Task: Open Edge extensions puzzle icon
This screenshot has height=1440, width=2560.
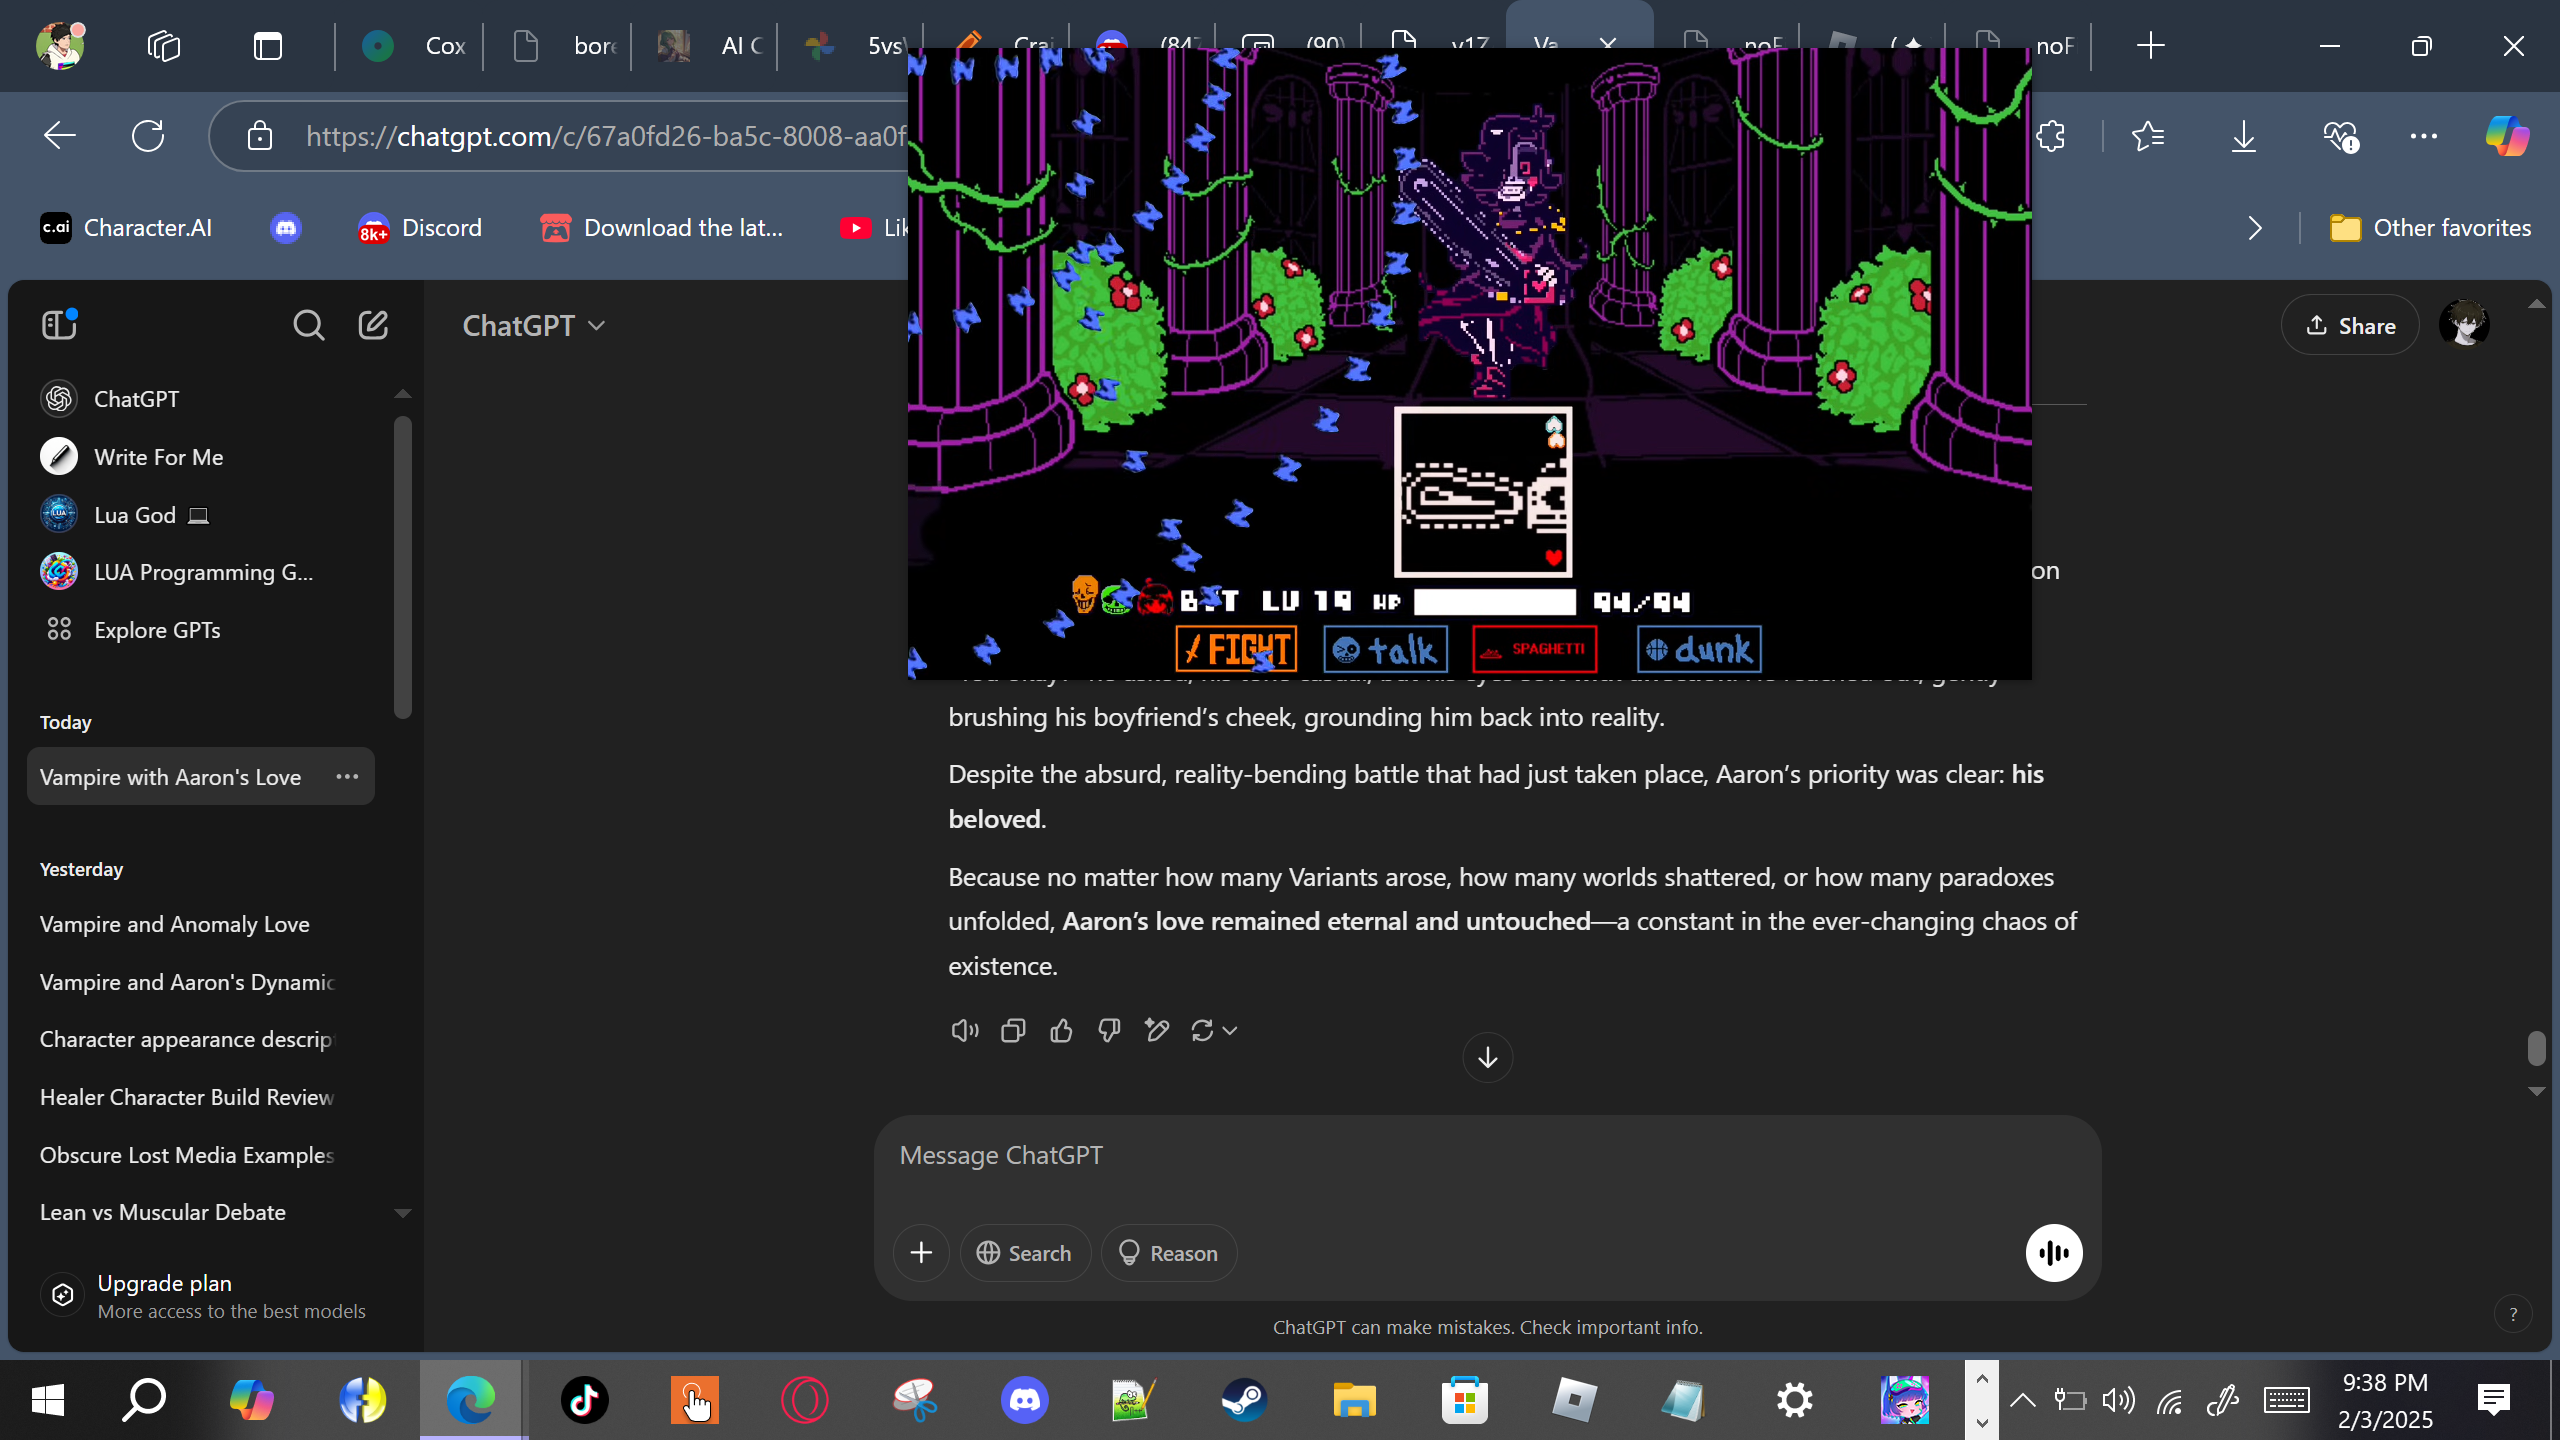Action: coord(2050,136)
